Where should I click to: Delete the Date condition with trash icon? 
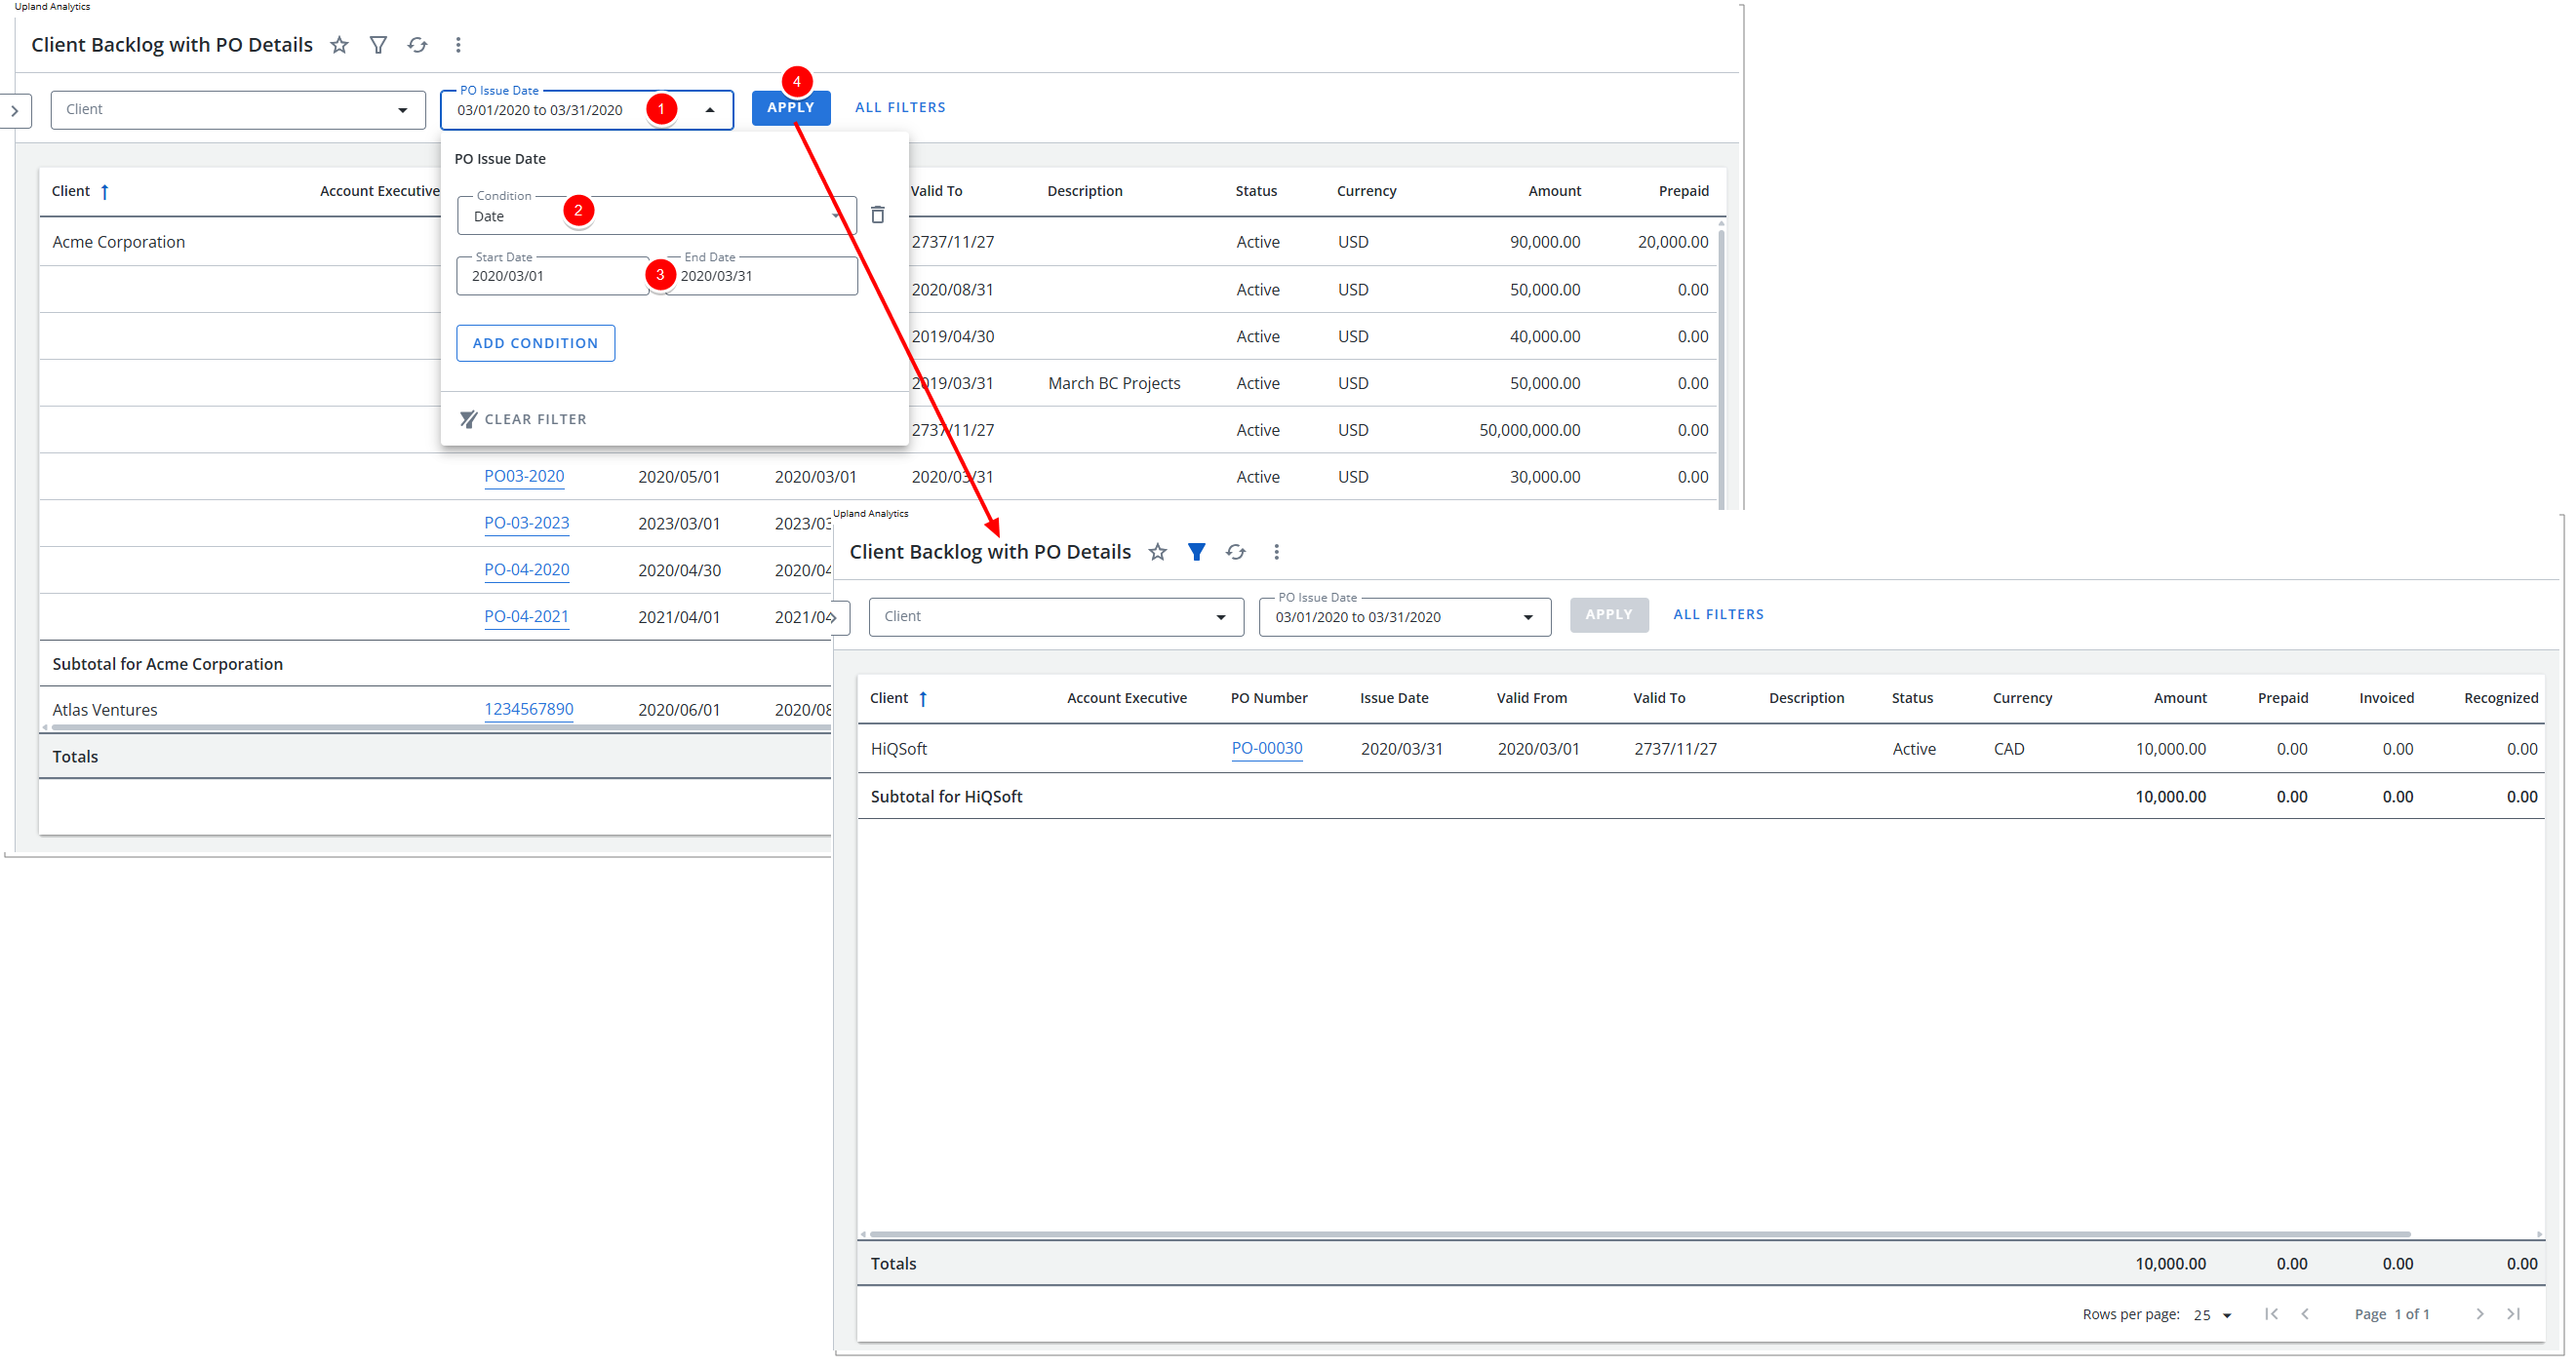pyautogui.click(x=878, y=215)
